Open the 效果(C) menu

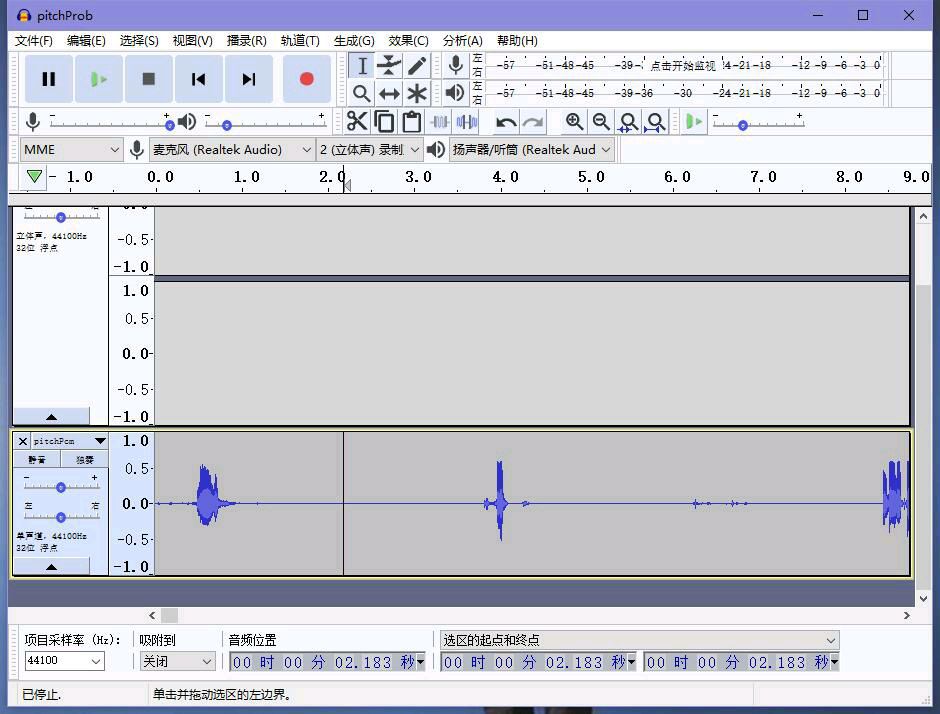tap(408, 41)
